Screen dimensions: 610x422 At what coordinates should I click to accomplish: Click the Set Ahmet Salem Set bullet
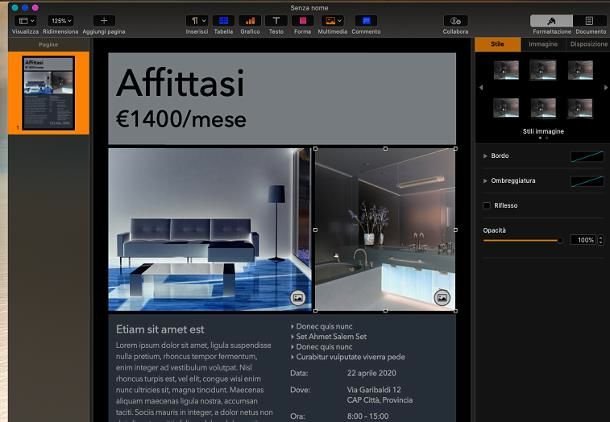(331, 336)
